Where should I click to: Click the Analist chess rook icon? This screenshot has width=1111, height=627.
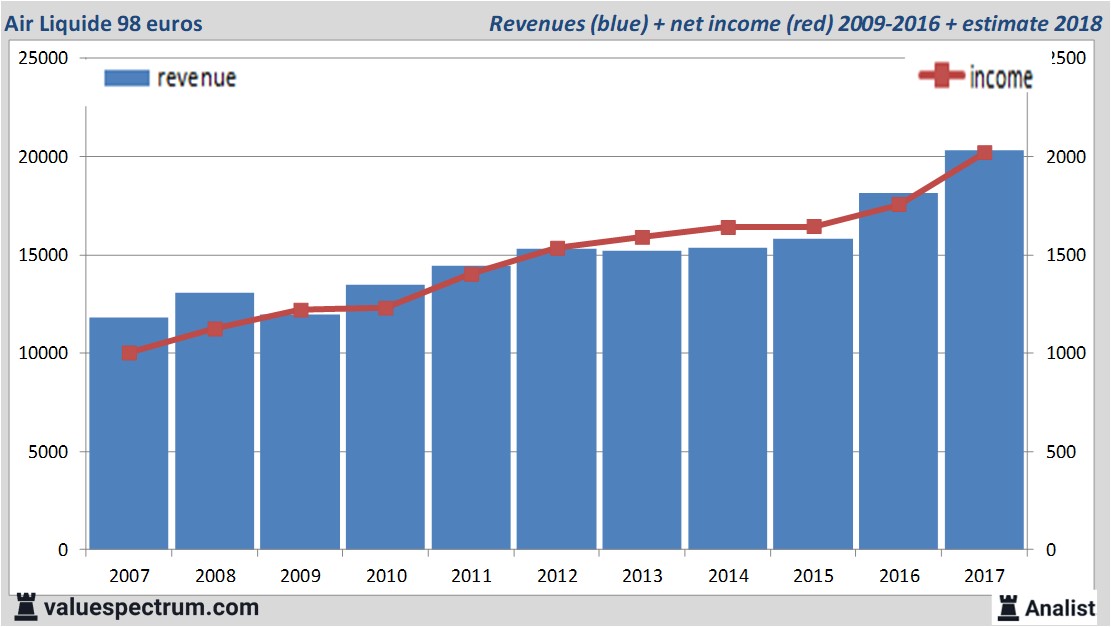(x=1008, y=607)
